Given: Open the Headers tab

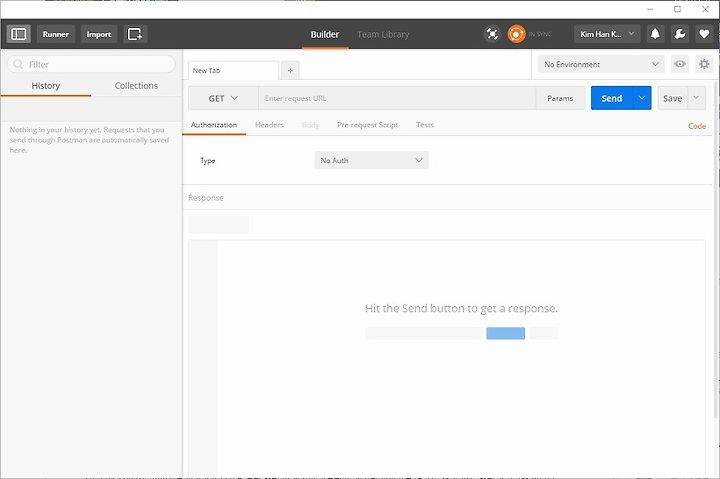Looking at the screenshot, I should coord(269,125).
